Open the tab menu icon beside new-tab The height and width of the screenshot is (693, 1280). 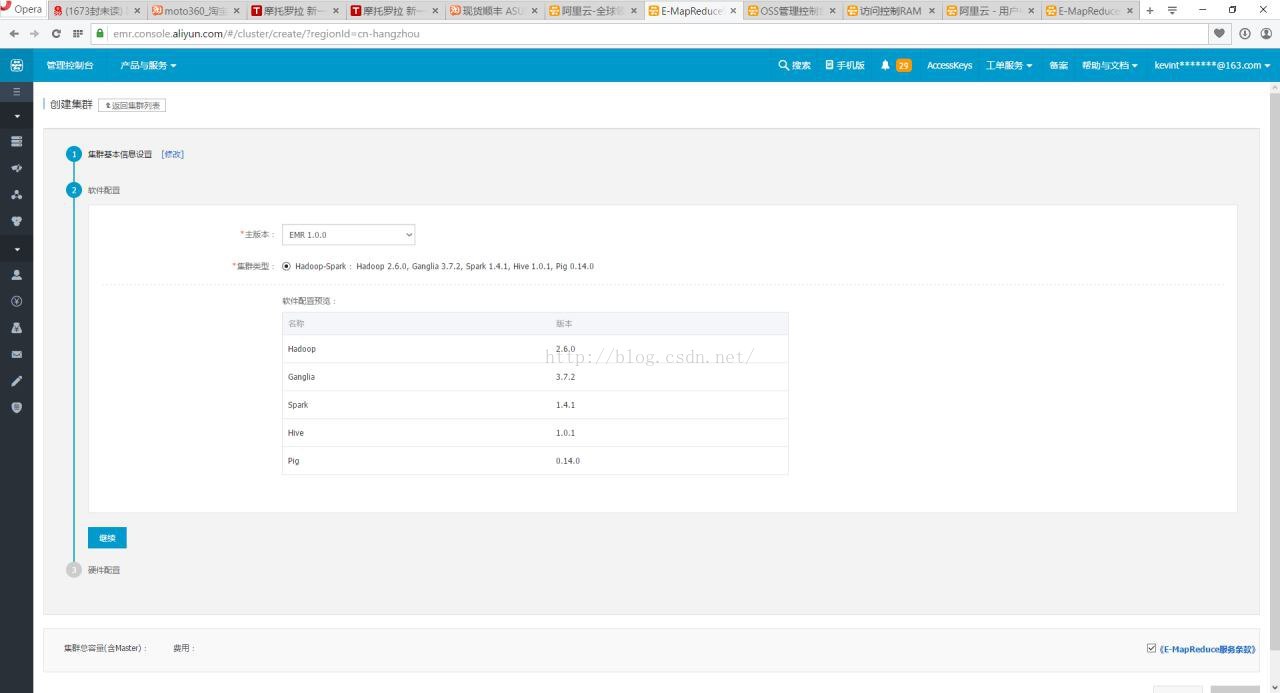click(x=1172, y=10)
